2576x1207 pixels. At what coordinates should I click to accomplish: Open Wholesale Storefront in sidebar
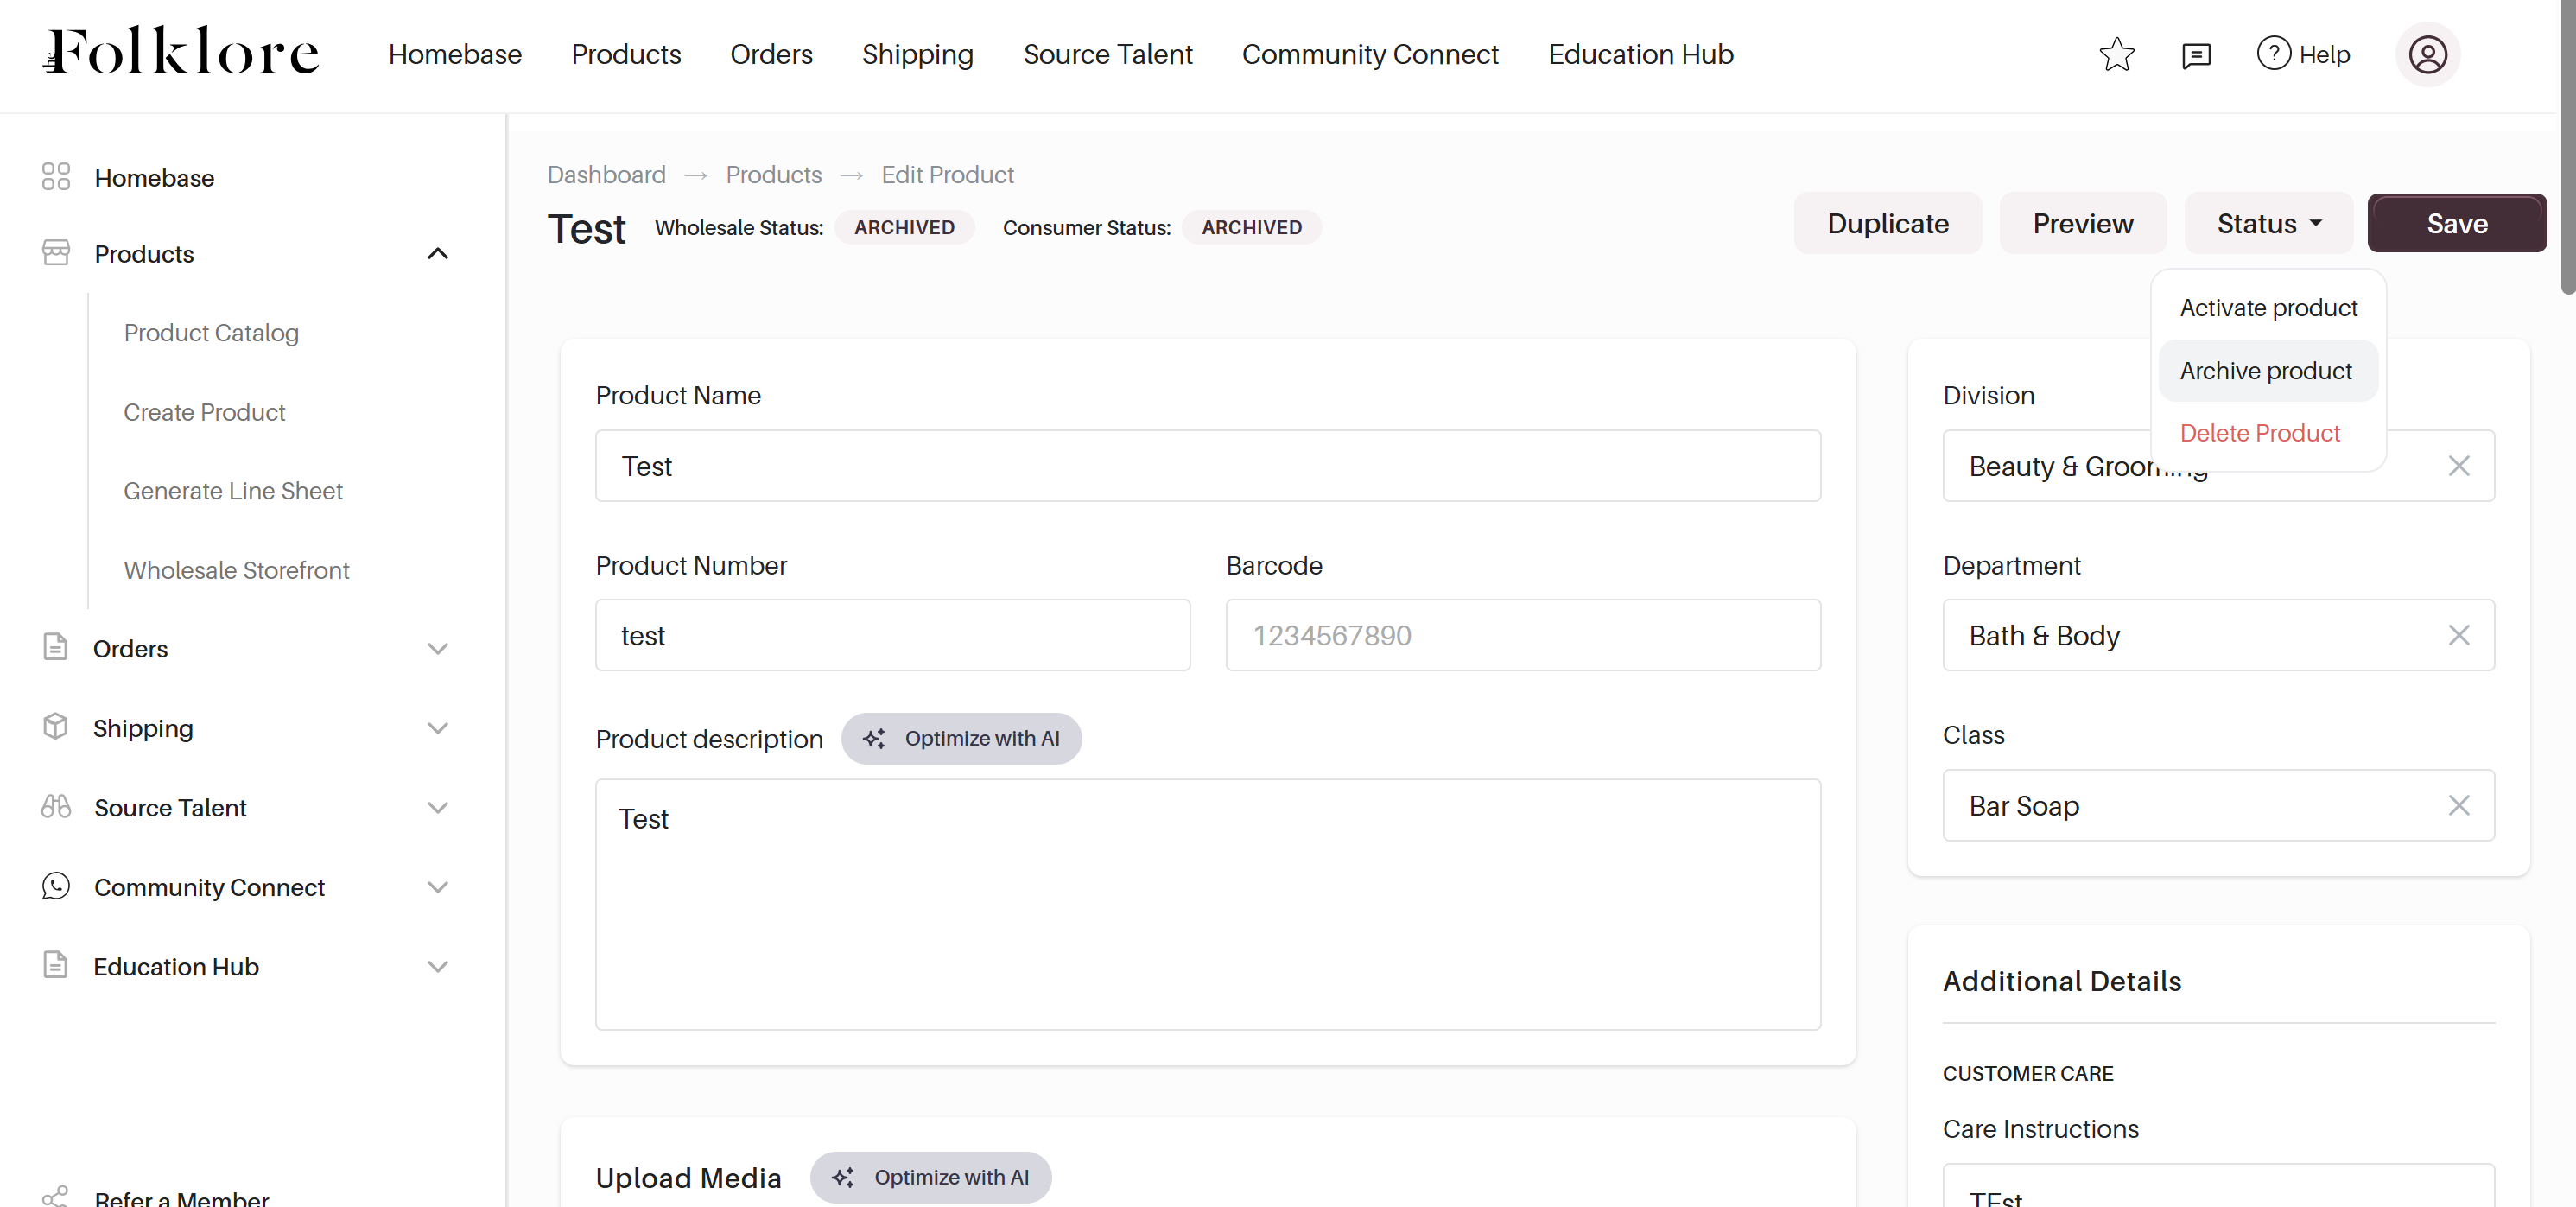point(236,570)
